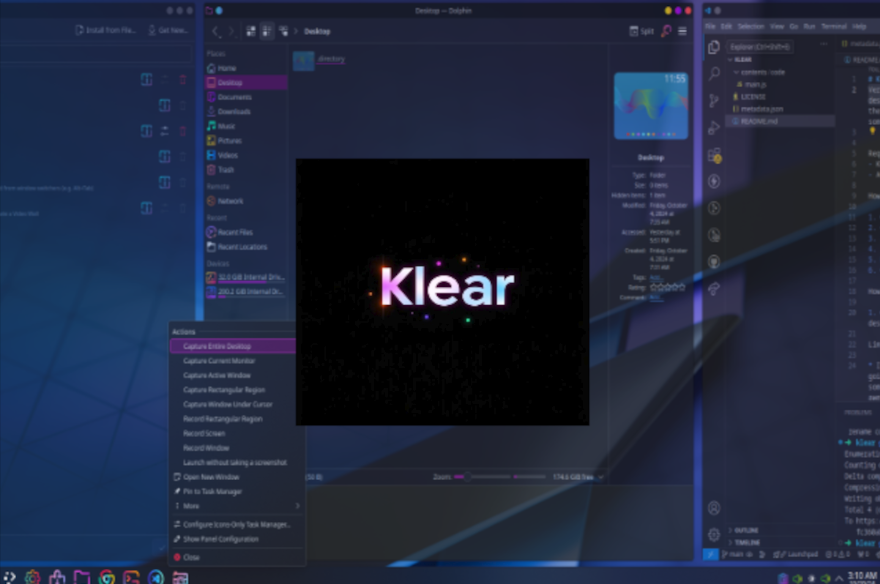
Task: Open the search magnifier in Dolphin toolbar
Action: pos(666,31)
